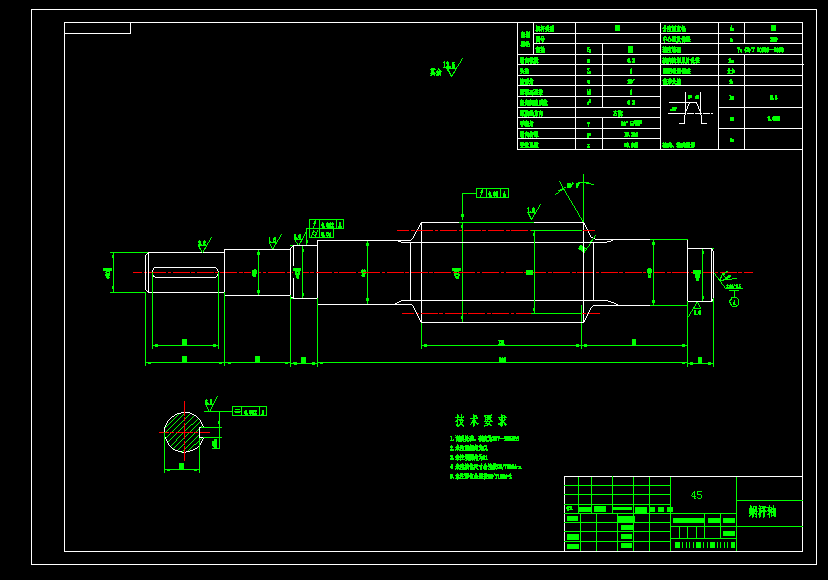828x580 pixels.
Task: Click the red centerline left of the shaft
Action: point(139,273)
